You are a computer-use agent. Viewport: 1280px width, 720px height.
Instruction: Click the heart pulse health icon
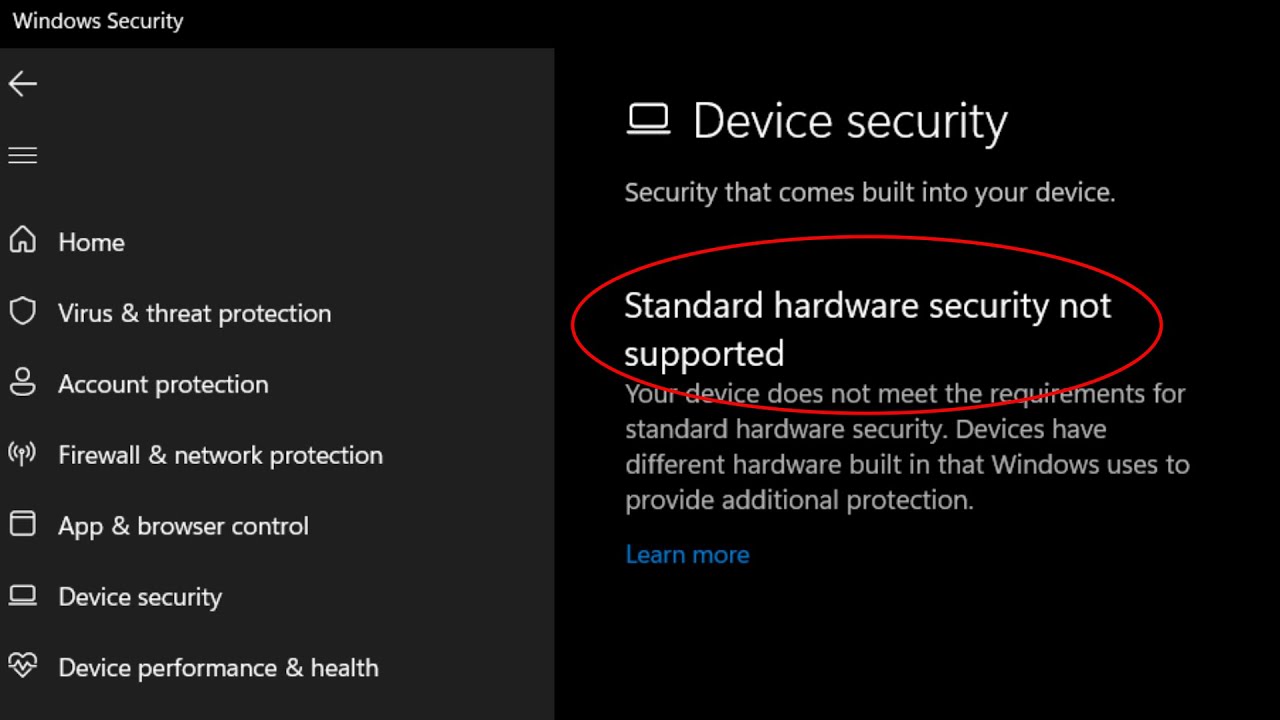coord(22,666)
